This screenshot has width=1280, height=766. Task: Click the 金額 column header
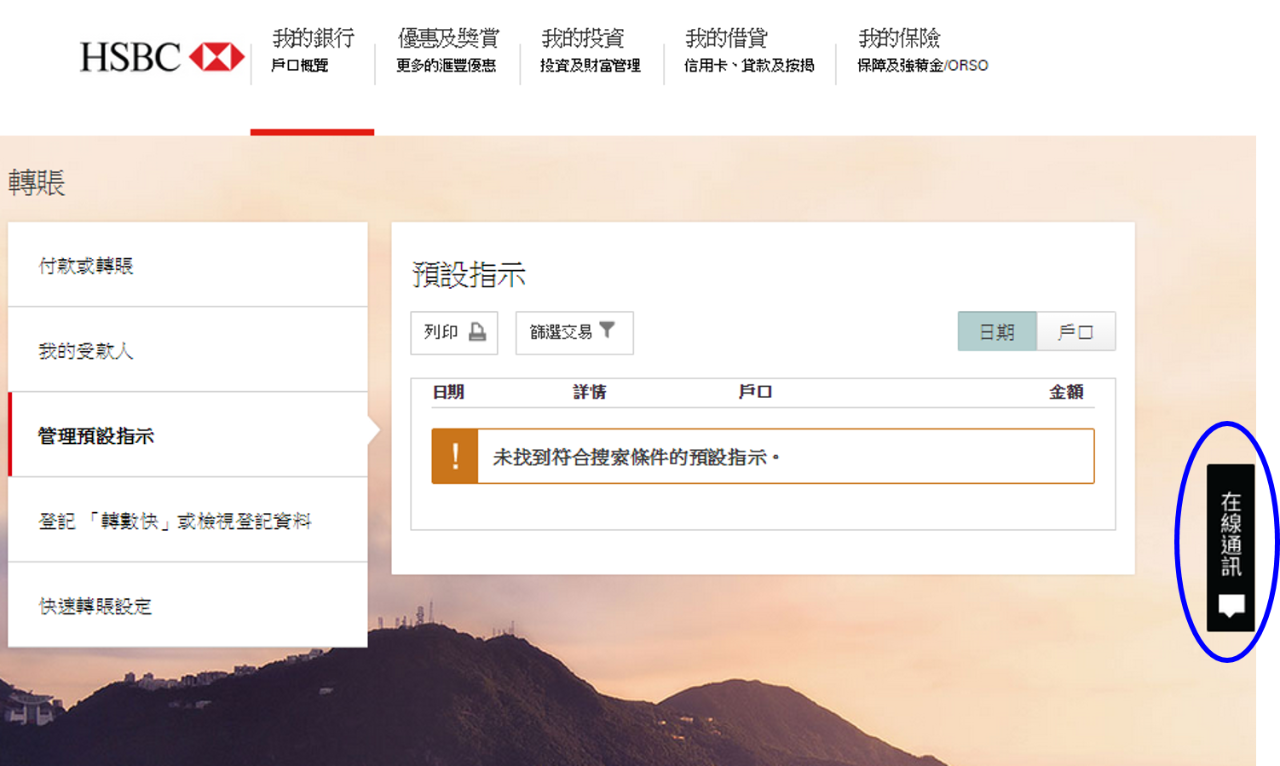[1066, 392]
